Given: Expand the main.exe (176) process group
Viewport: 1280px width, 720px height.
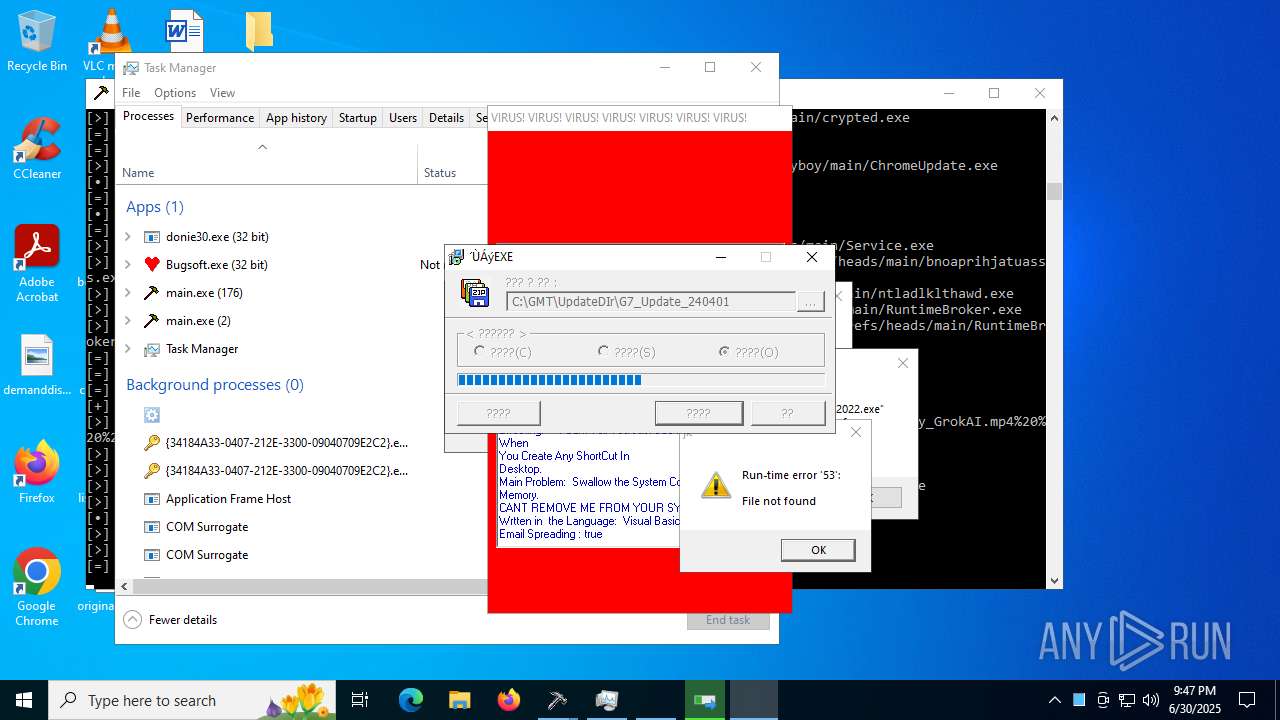Looking at the screenshot, I should tap(127, 293).
